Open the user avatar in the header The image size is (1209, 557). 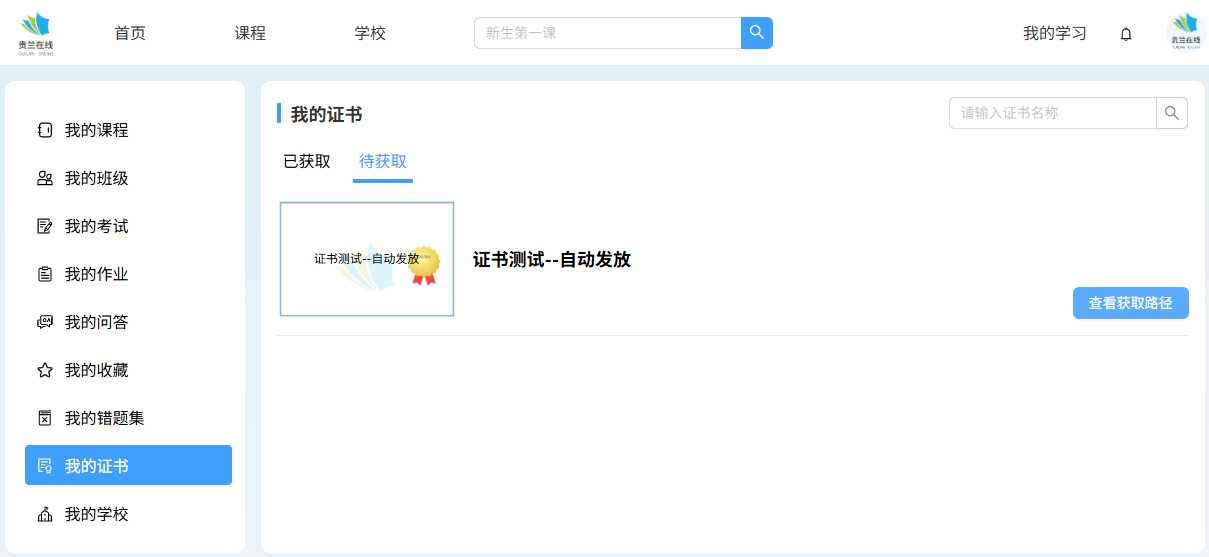click(1185, 33)
